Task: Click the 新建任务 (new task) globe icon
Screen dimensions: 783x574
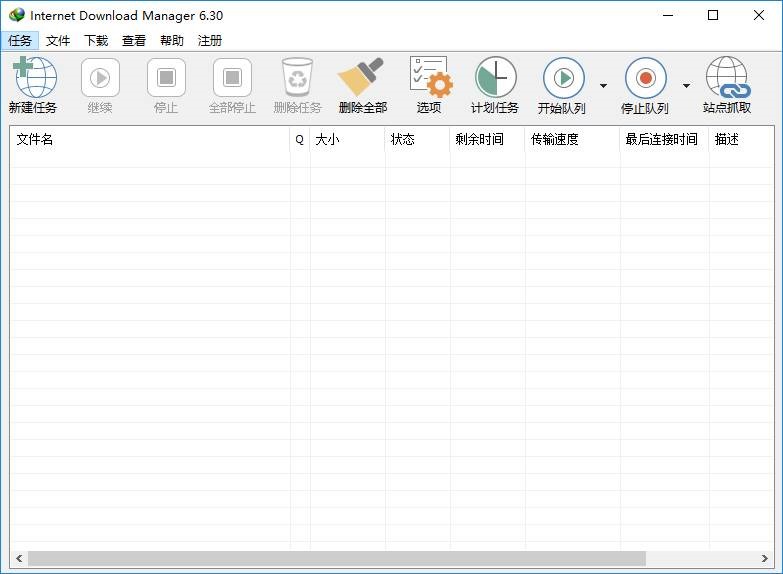Action: pos(34,77)
